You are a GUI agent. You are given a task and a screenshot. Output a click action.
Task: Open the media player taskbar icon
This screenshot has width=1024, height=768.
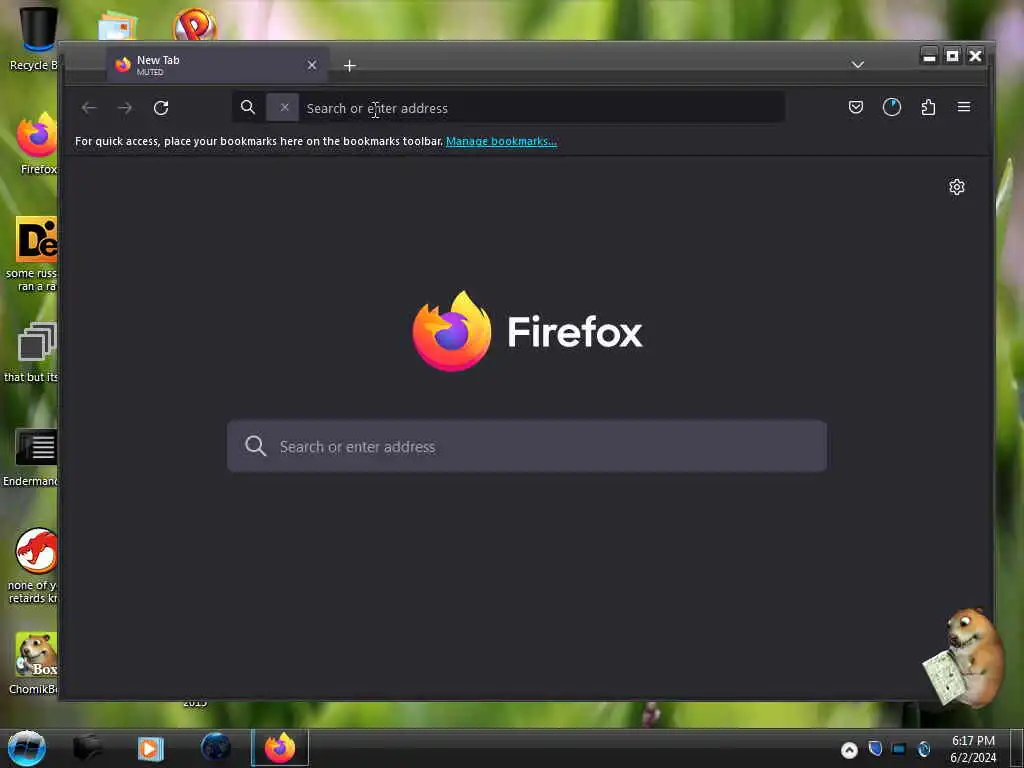150,748
